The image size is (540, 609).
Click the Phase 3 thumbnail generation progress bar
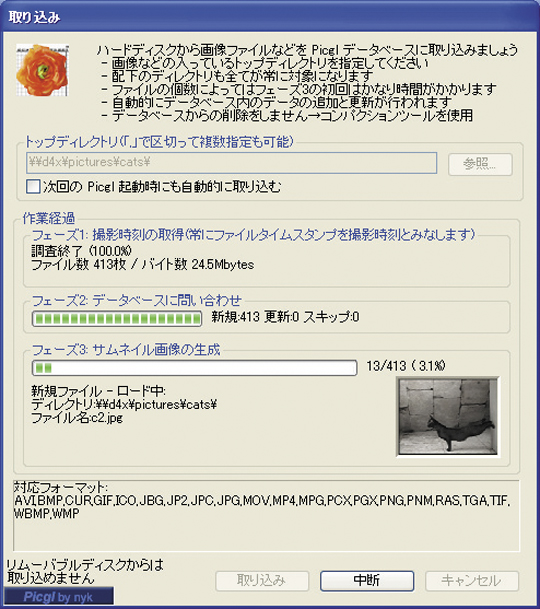coord(194,368)
